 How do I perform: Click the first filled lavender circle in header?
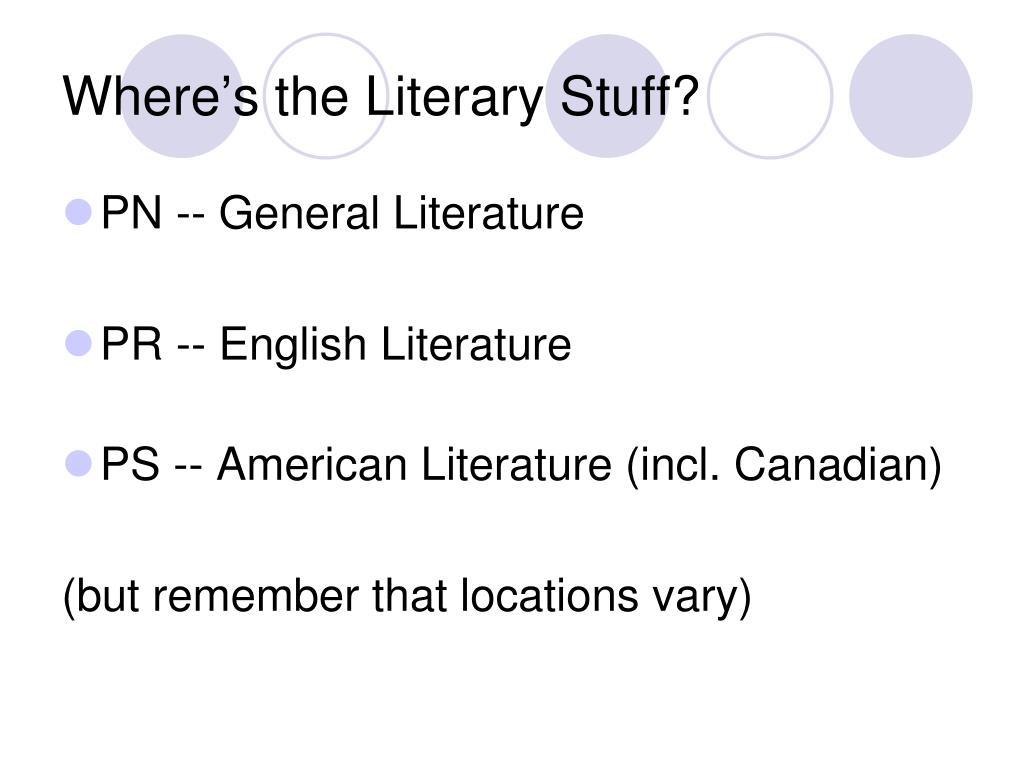click(182, 96)
